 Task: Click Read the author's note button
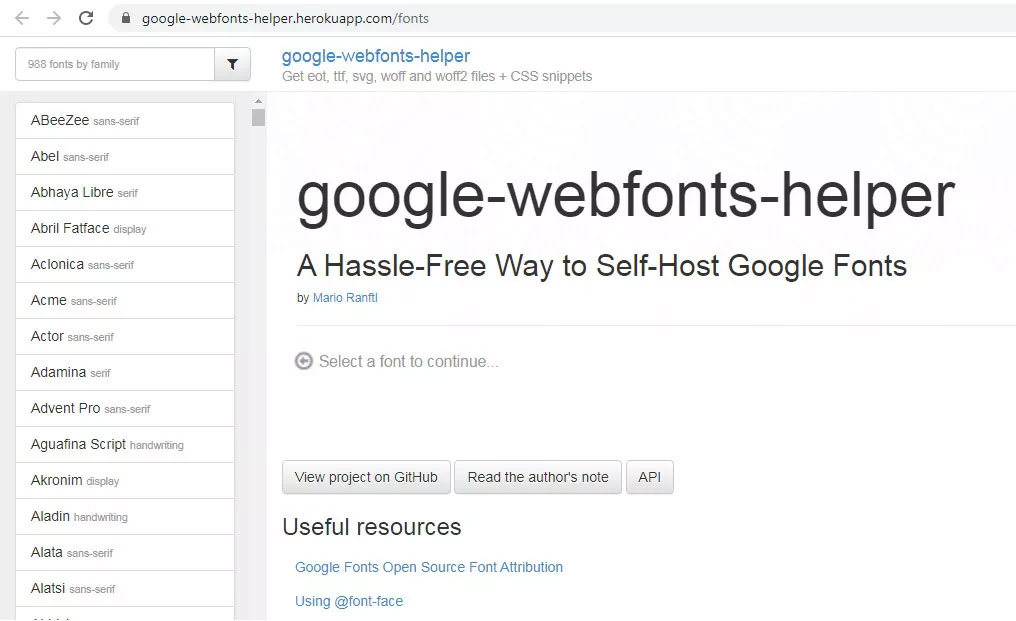538,477
